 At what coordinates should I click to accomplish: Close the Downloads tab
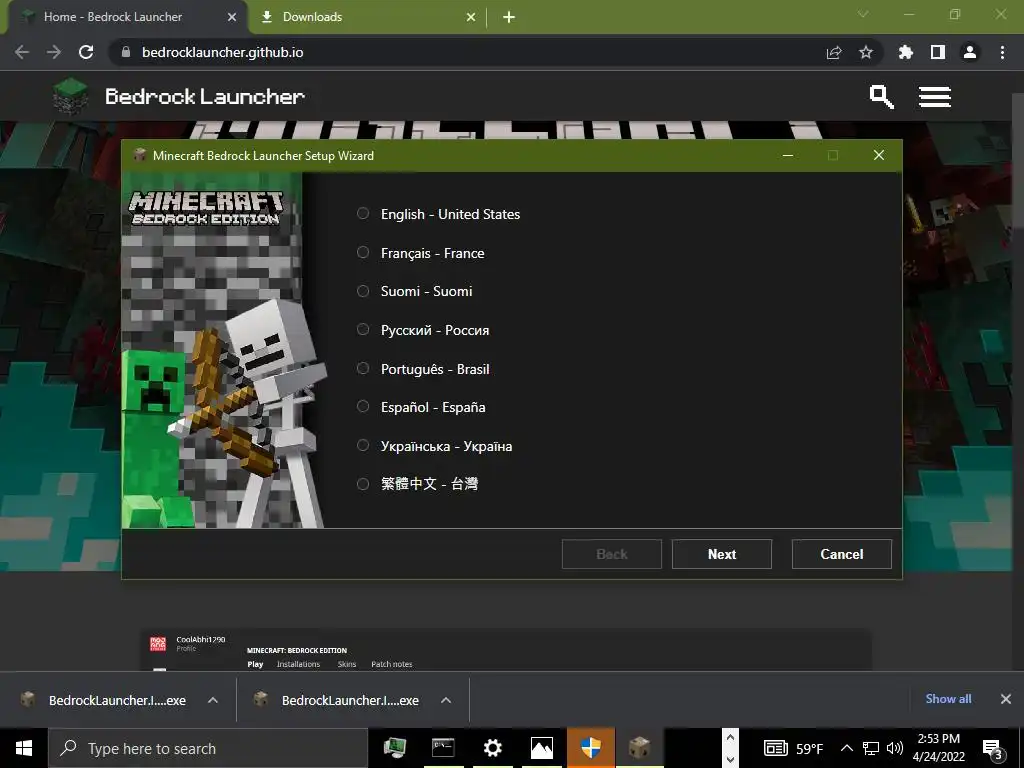point(471,17)
